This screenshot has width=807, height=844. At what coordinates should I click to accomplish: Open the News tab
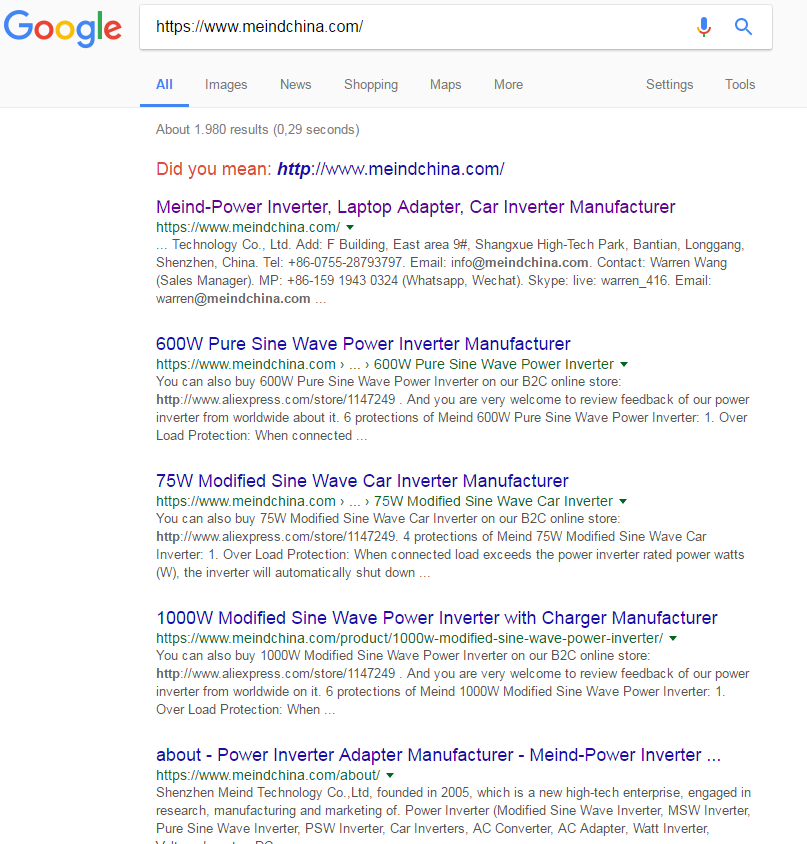(x=295, y=85)
